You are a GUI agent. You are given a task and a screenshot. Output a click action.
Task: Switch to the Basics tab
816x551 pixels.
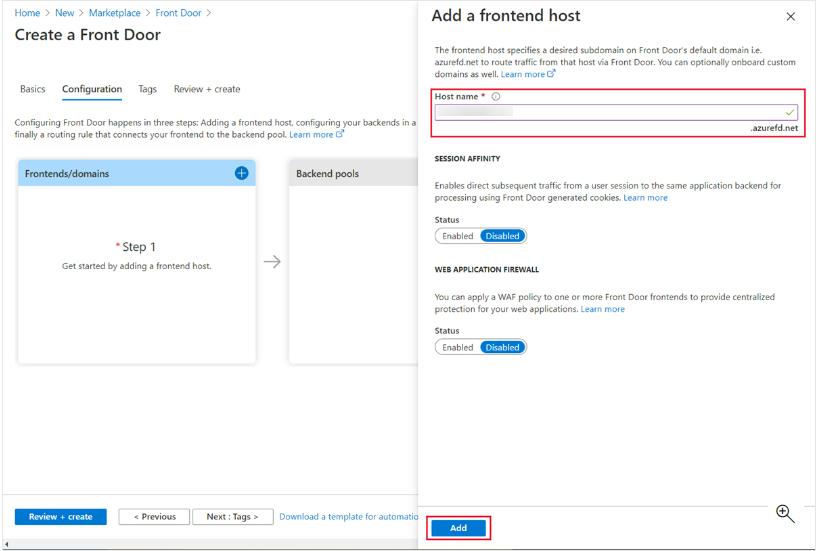pos(32,89)
